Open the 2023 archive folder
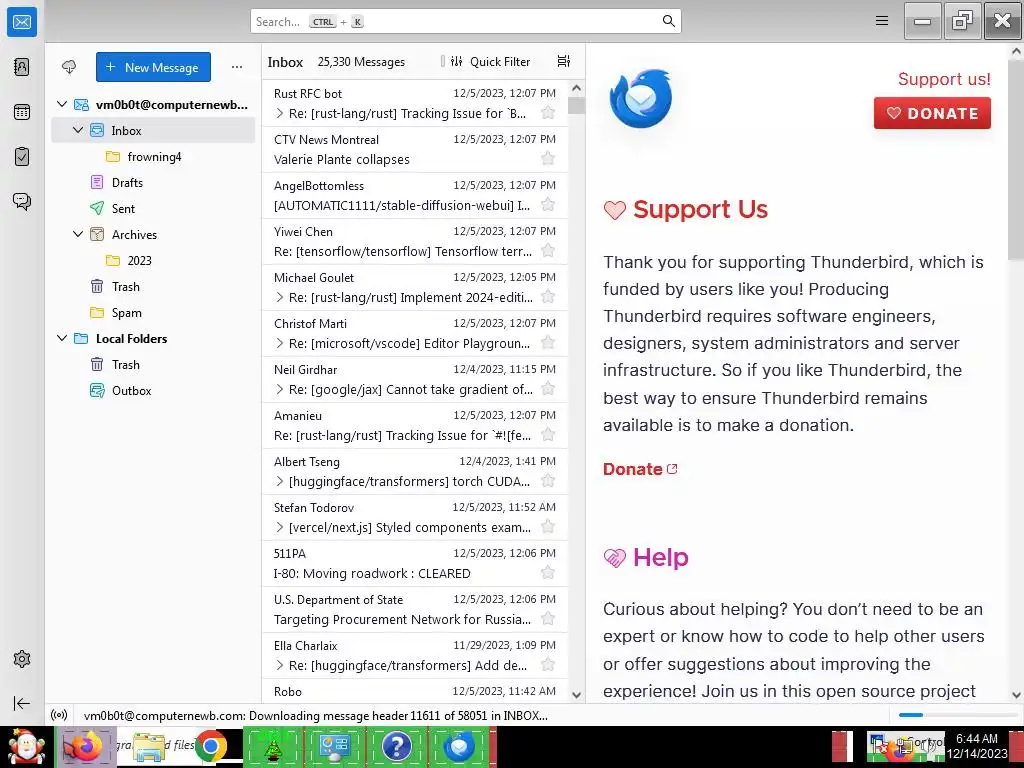 (x=153, y=261)
